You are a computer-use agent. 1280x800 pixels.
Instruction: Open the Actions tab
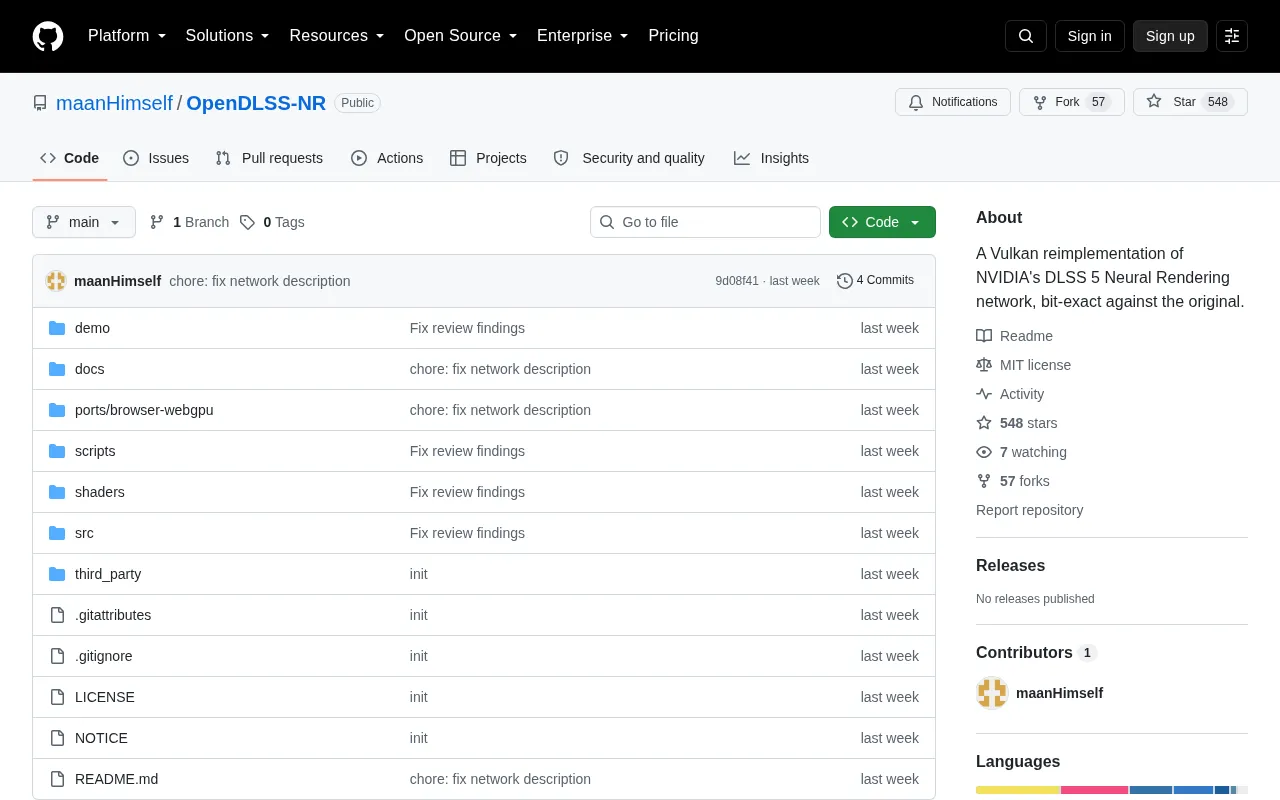coord(387,158)
